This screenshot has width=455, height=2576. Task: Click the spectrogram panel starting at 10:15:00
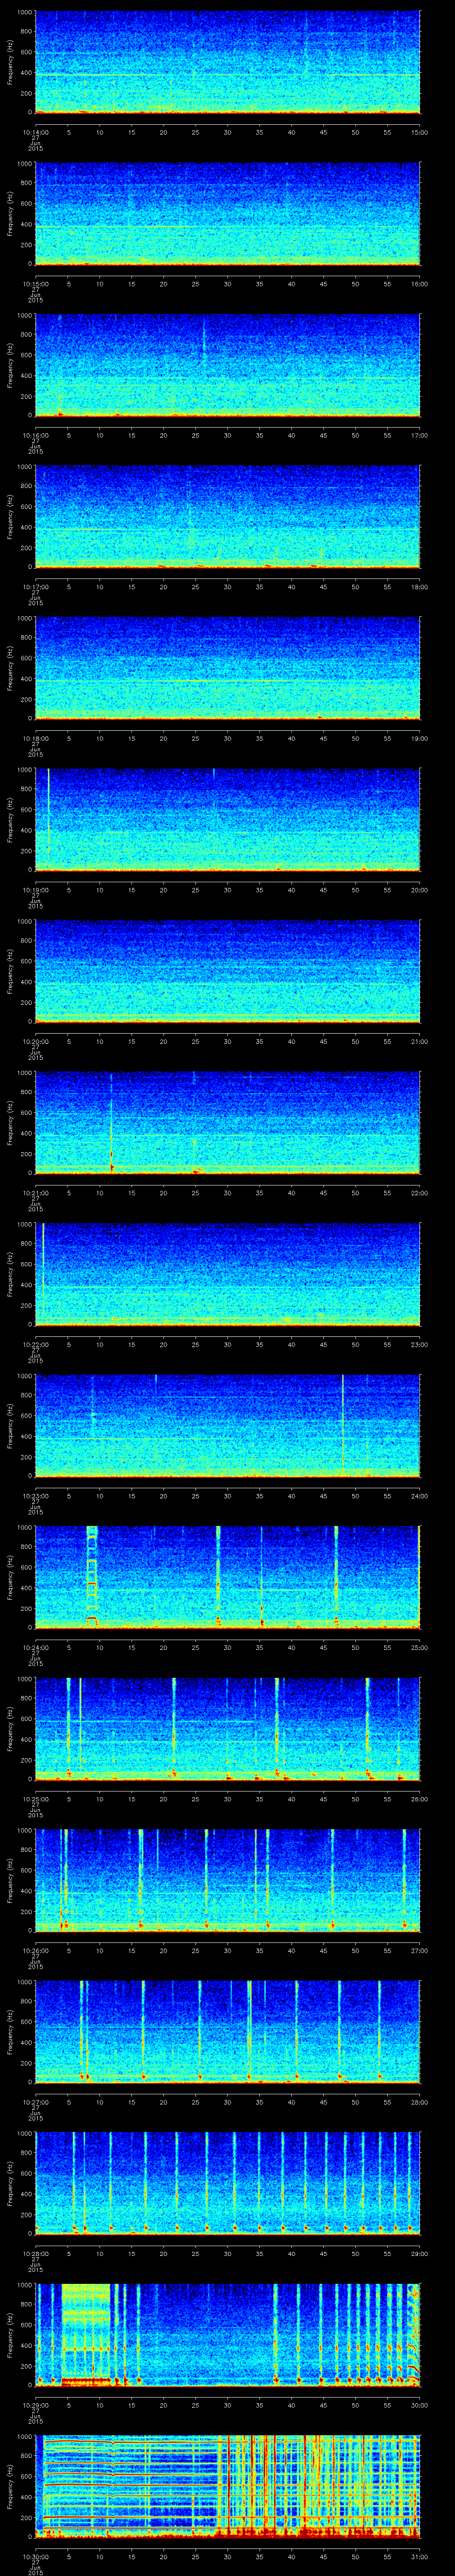point(228,214)
